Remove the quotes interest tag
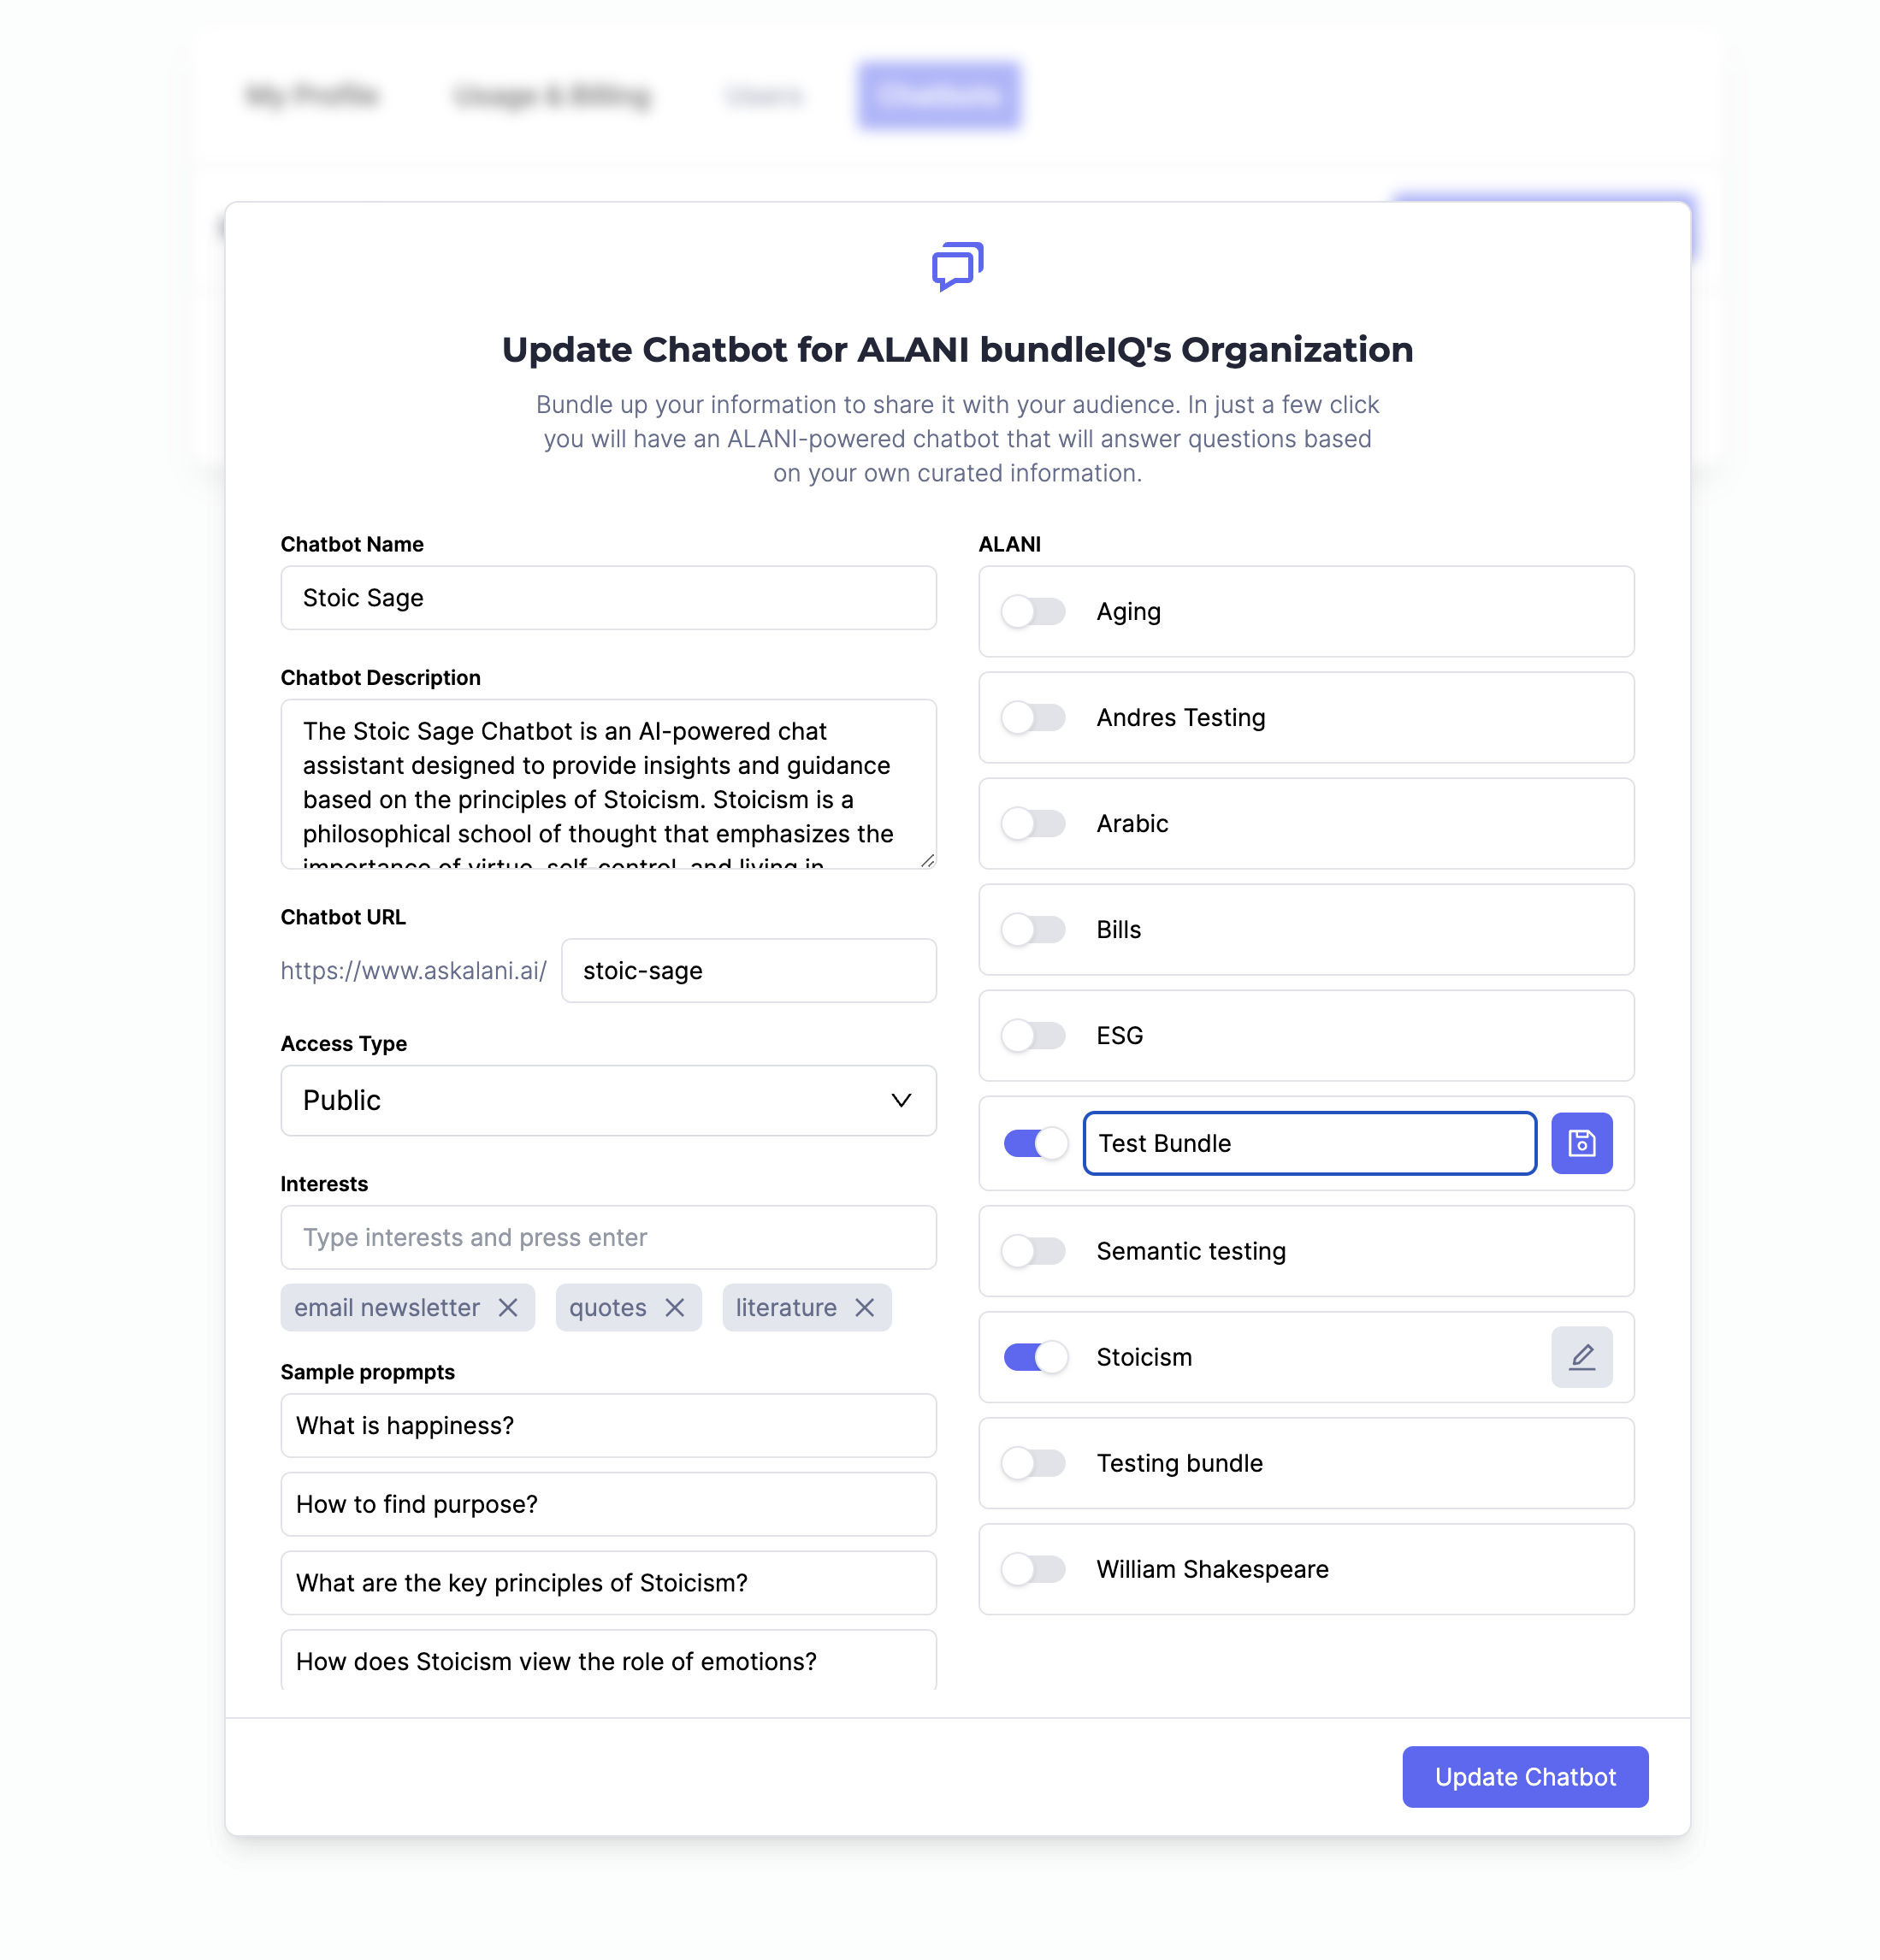This screenshot has height=1960, width=1880. [x=675, y=1308]
